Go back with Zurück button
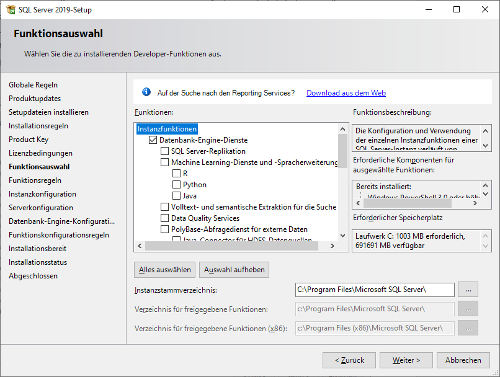The image size is (500, 377). [x=349, y=360]
